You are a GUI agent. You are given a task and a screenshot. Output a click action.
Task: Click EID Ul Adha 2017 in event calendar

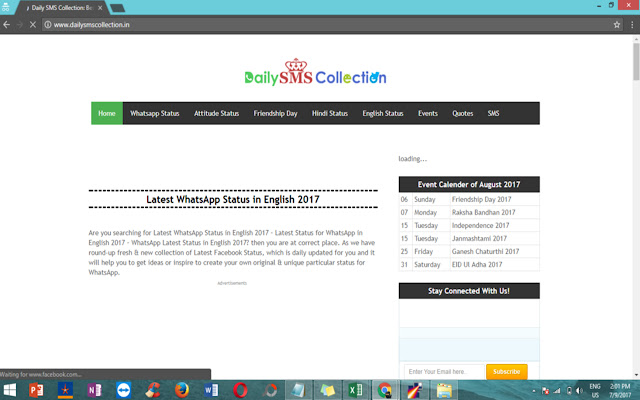[477, 264]
